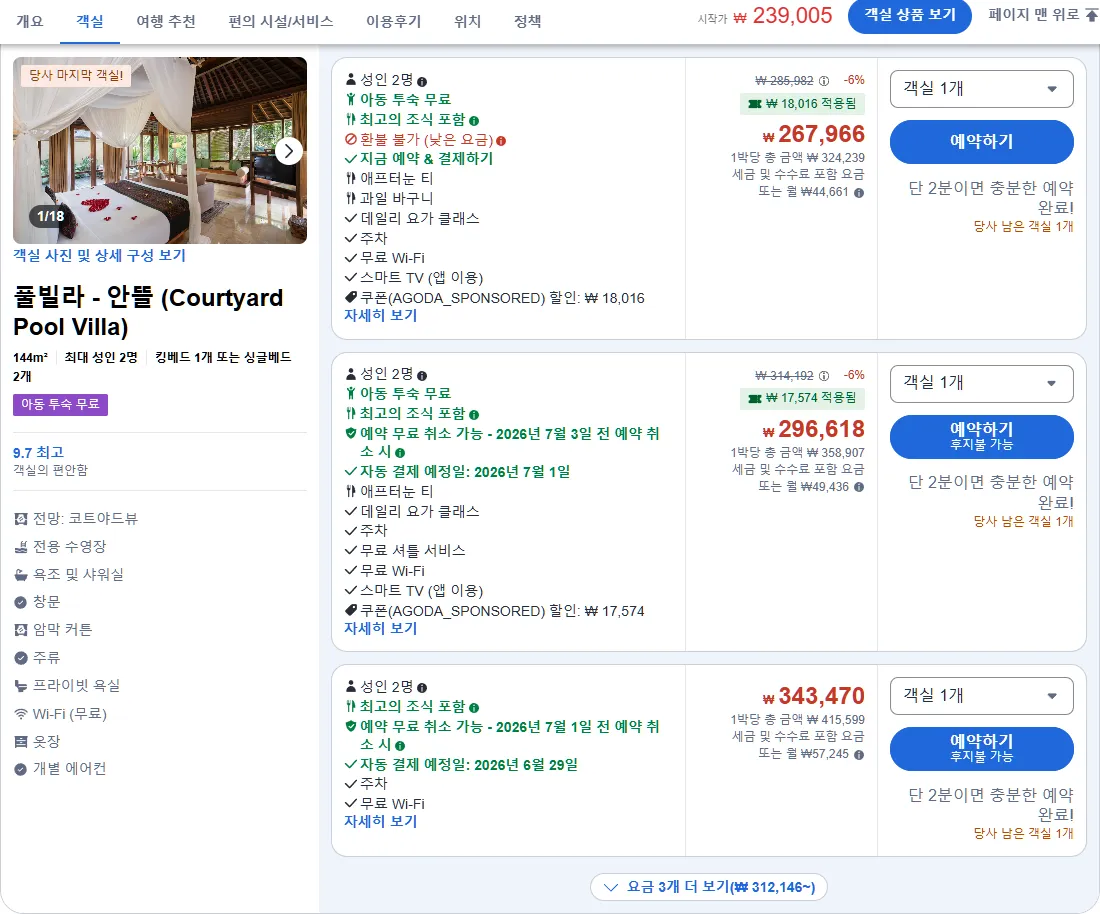Image resolution: width=1100 pixels, height=914 pixels.
Task: Click info icon beside crossed-out ₩285,982 price
Action: (824, 81)
